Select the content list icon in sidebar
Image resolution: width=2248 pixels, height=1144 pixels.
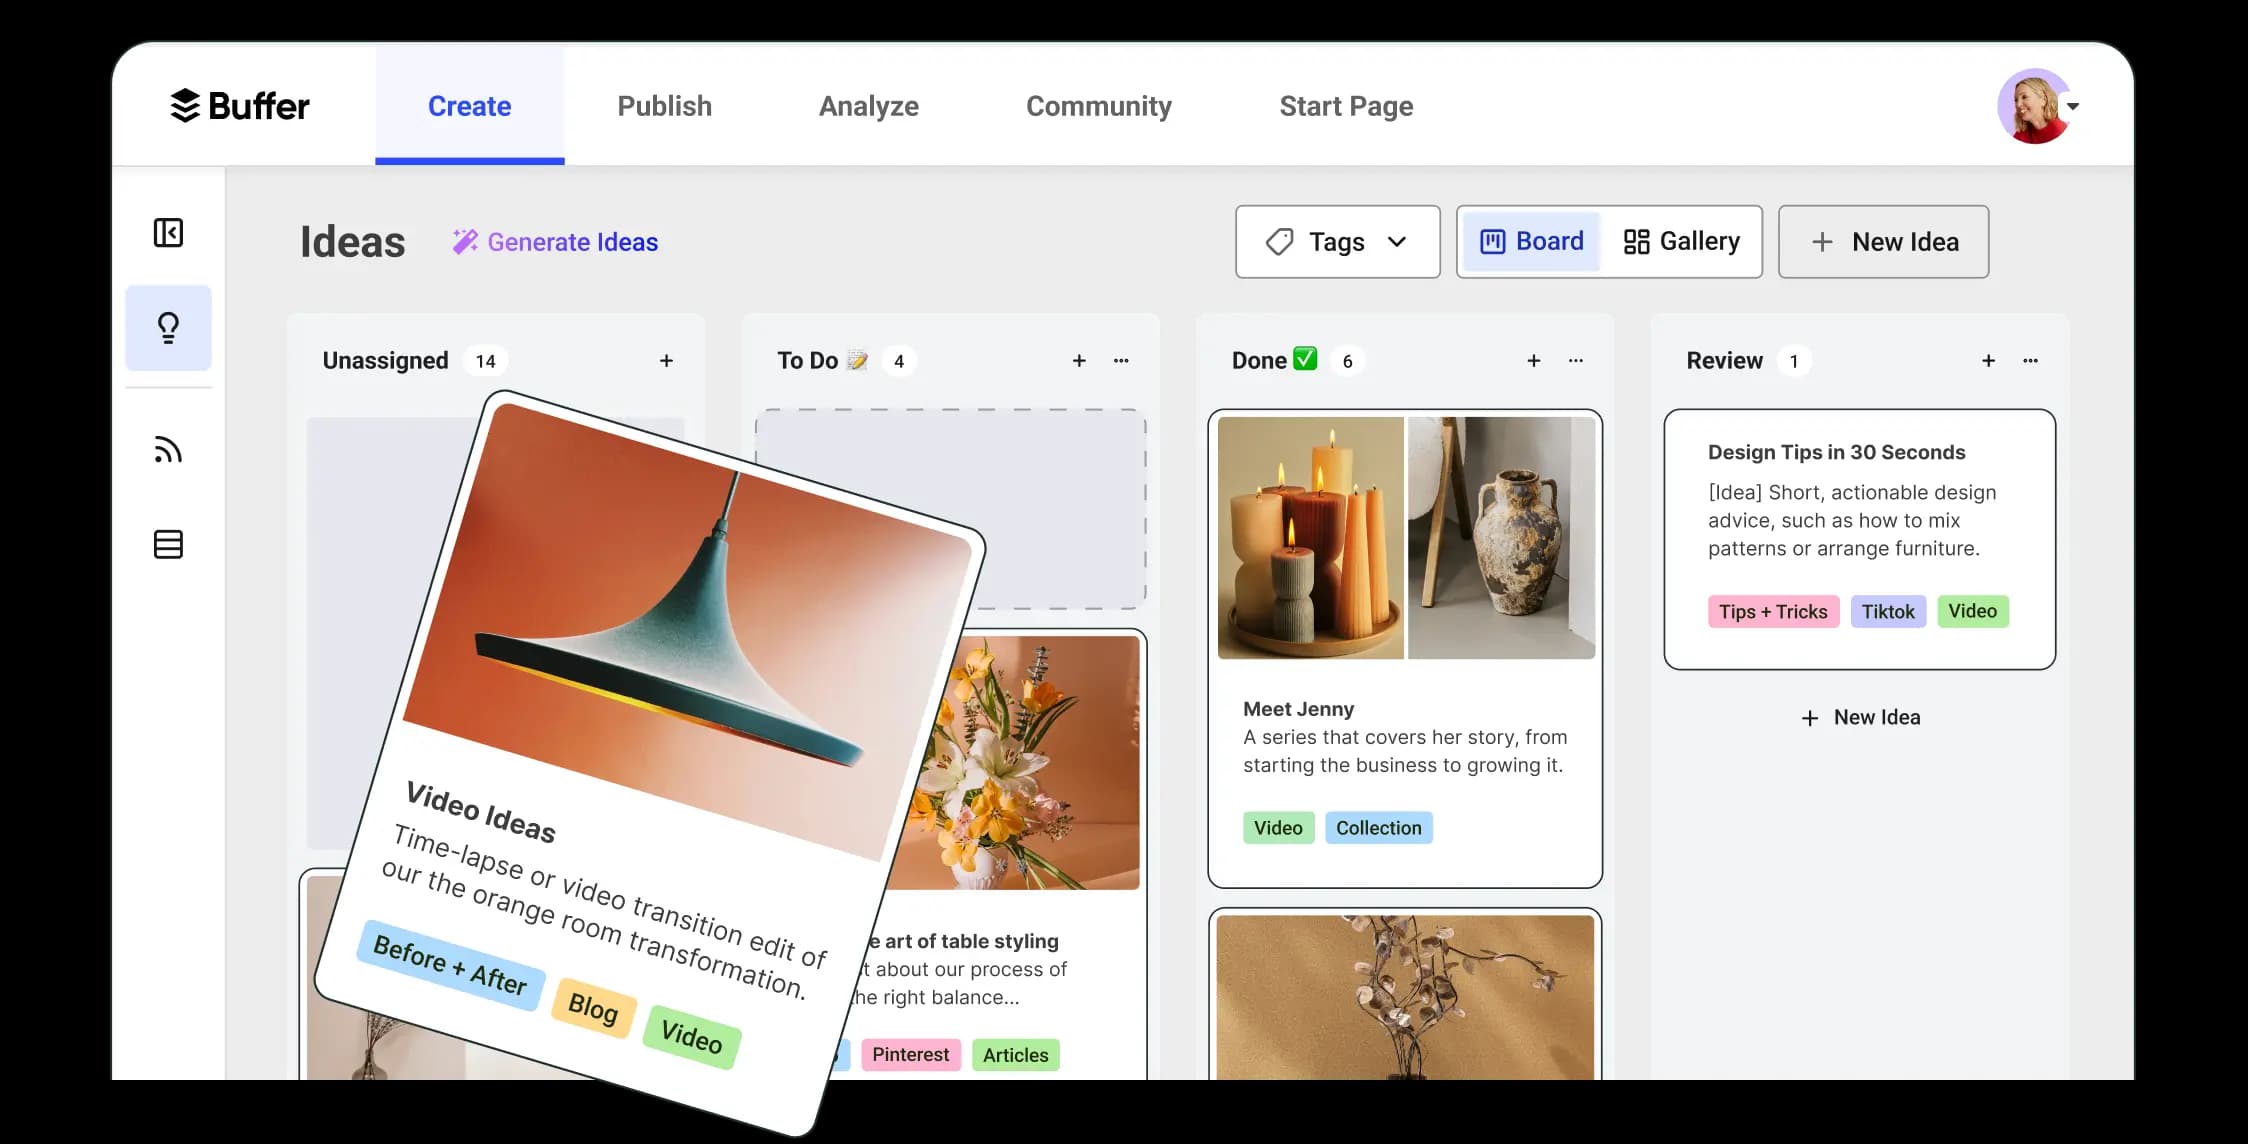pos(168,544)
